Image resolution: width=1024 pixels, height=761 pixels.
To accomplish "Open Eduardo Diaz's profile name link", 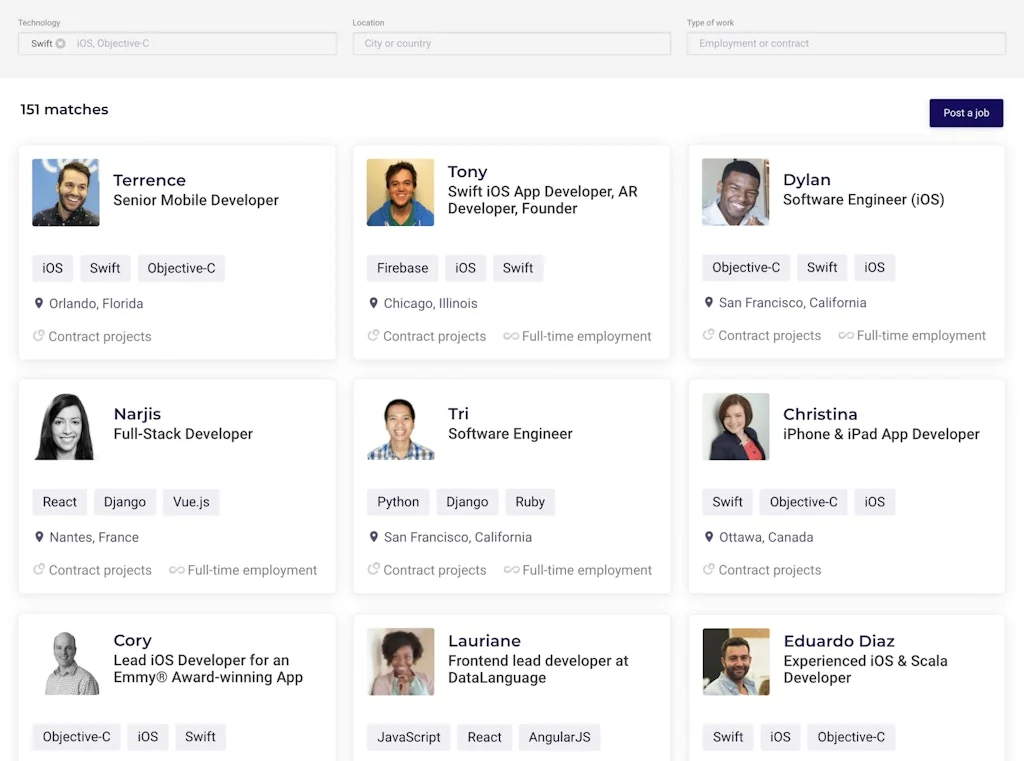I will click(838, 641).
